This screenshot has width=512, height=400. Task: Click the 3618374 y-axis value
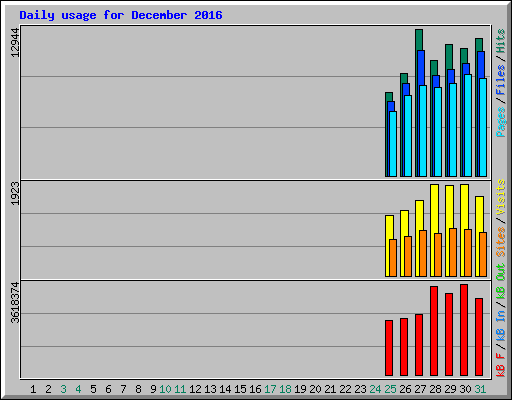tap(15, 303)
